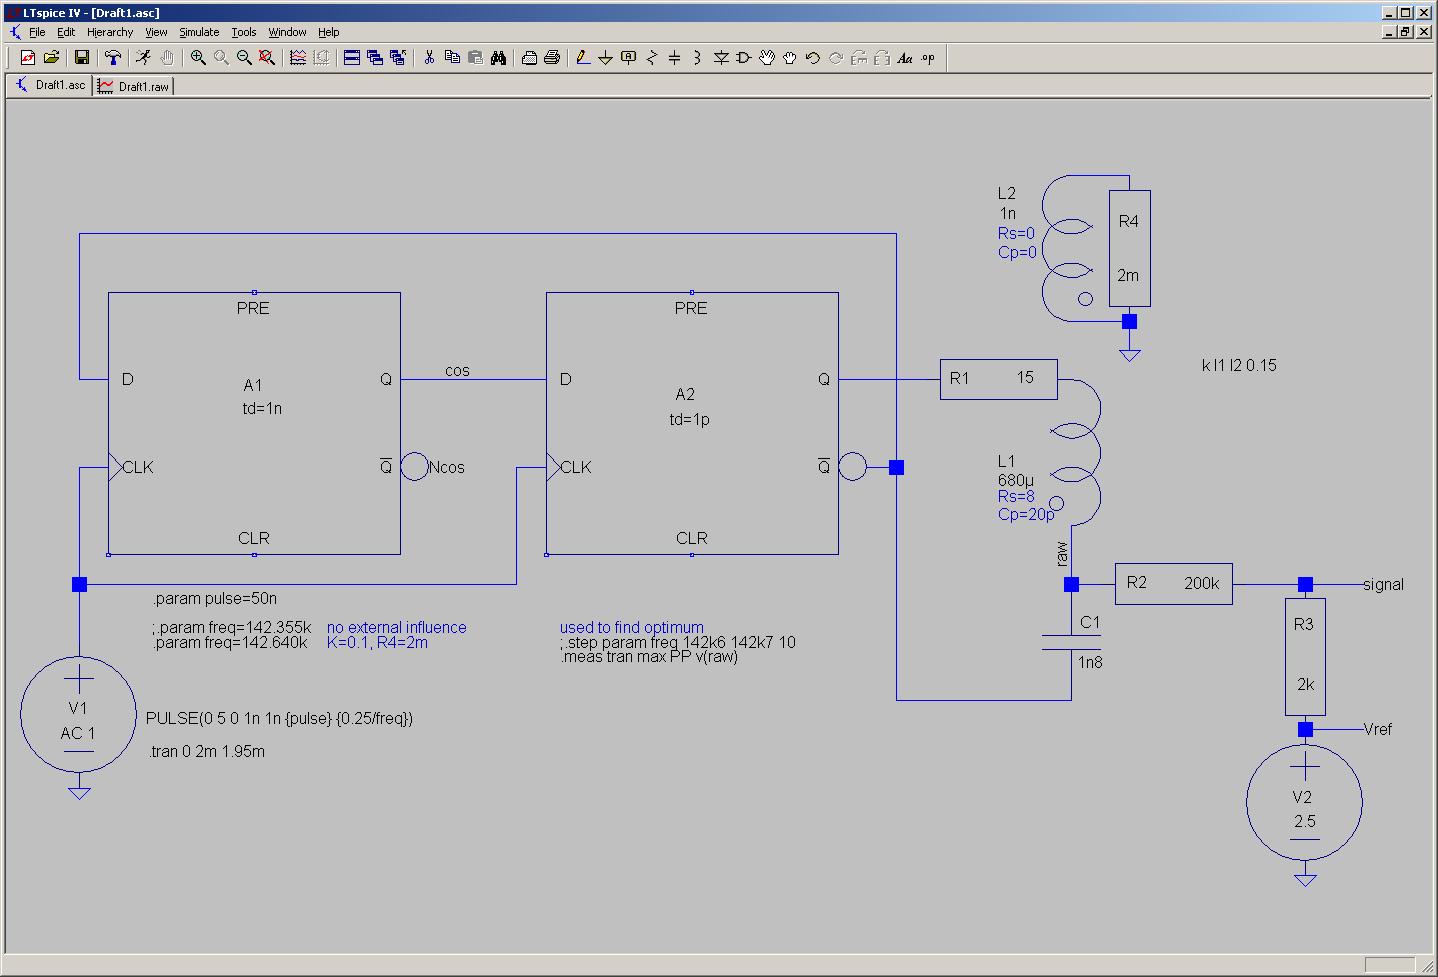Image resolution: width=1438 pixels, height=977 pixels.
Task: Pick the Capacitor placement tool
Action: pyautogui.click(x=674, y=58)
